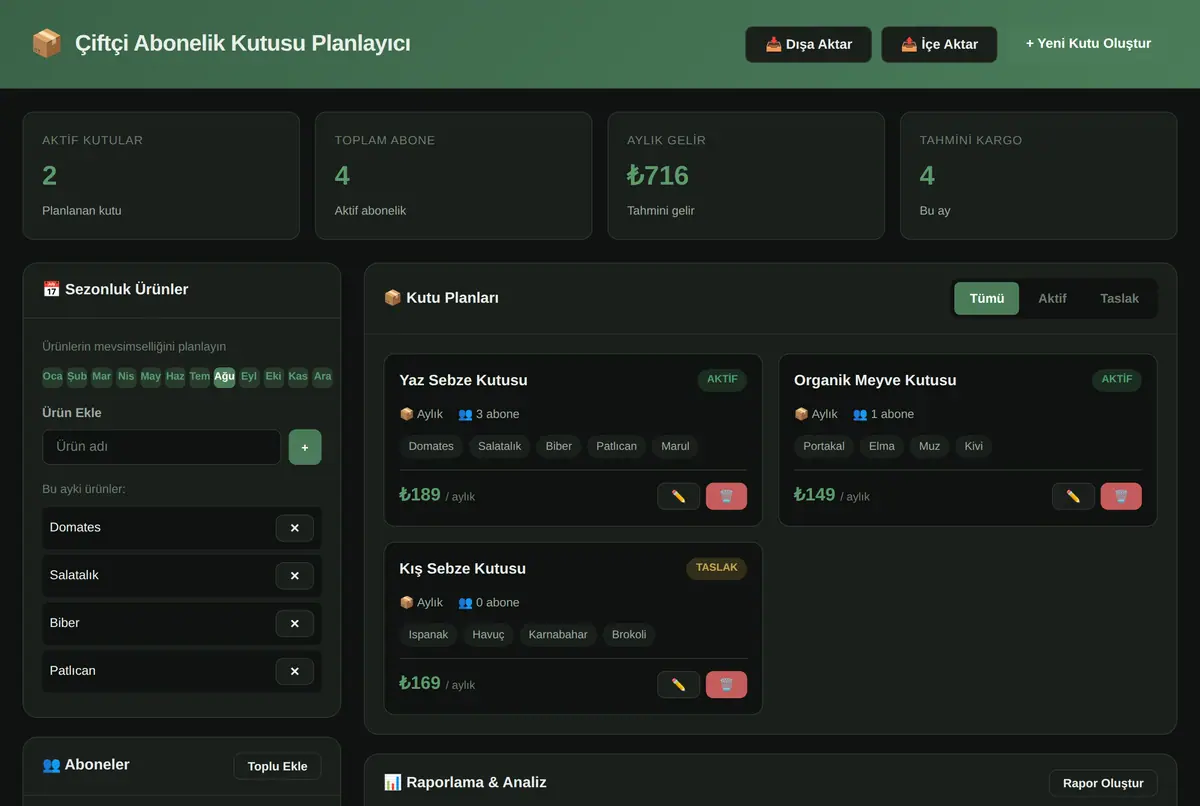This screenshot has height=806, width=1200.
Task: Edit the Yaz Sebze Kutusu plan
Action: (679, 496)
